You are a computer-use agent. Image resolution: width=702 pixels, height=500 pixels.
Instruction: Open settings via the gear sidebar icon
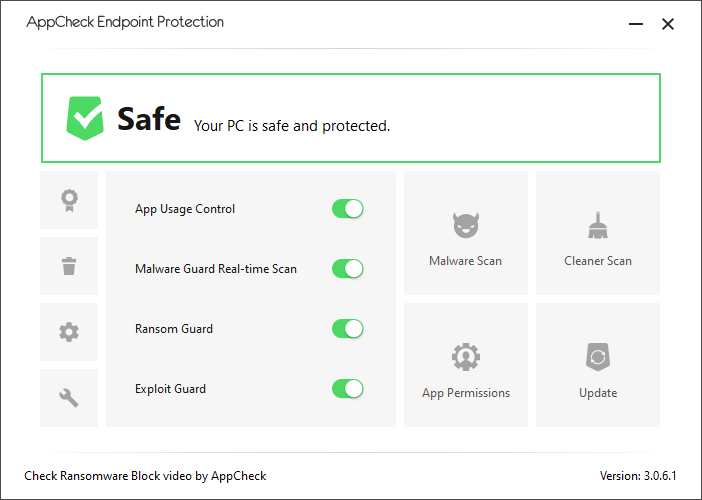click(x=69, y=332)
